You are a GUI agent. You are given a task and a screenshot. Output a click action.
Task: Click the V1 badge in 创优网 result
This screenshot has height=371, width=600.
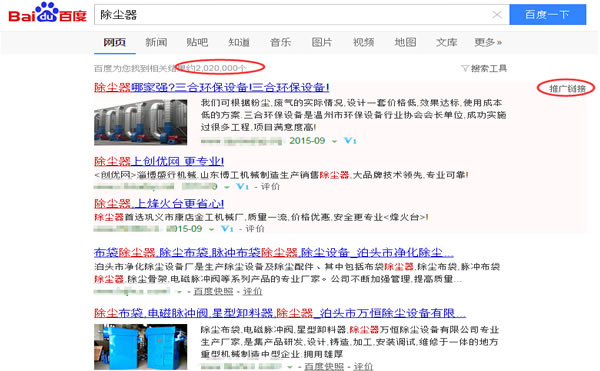click(x=242, y=187)
